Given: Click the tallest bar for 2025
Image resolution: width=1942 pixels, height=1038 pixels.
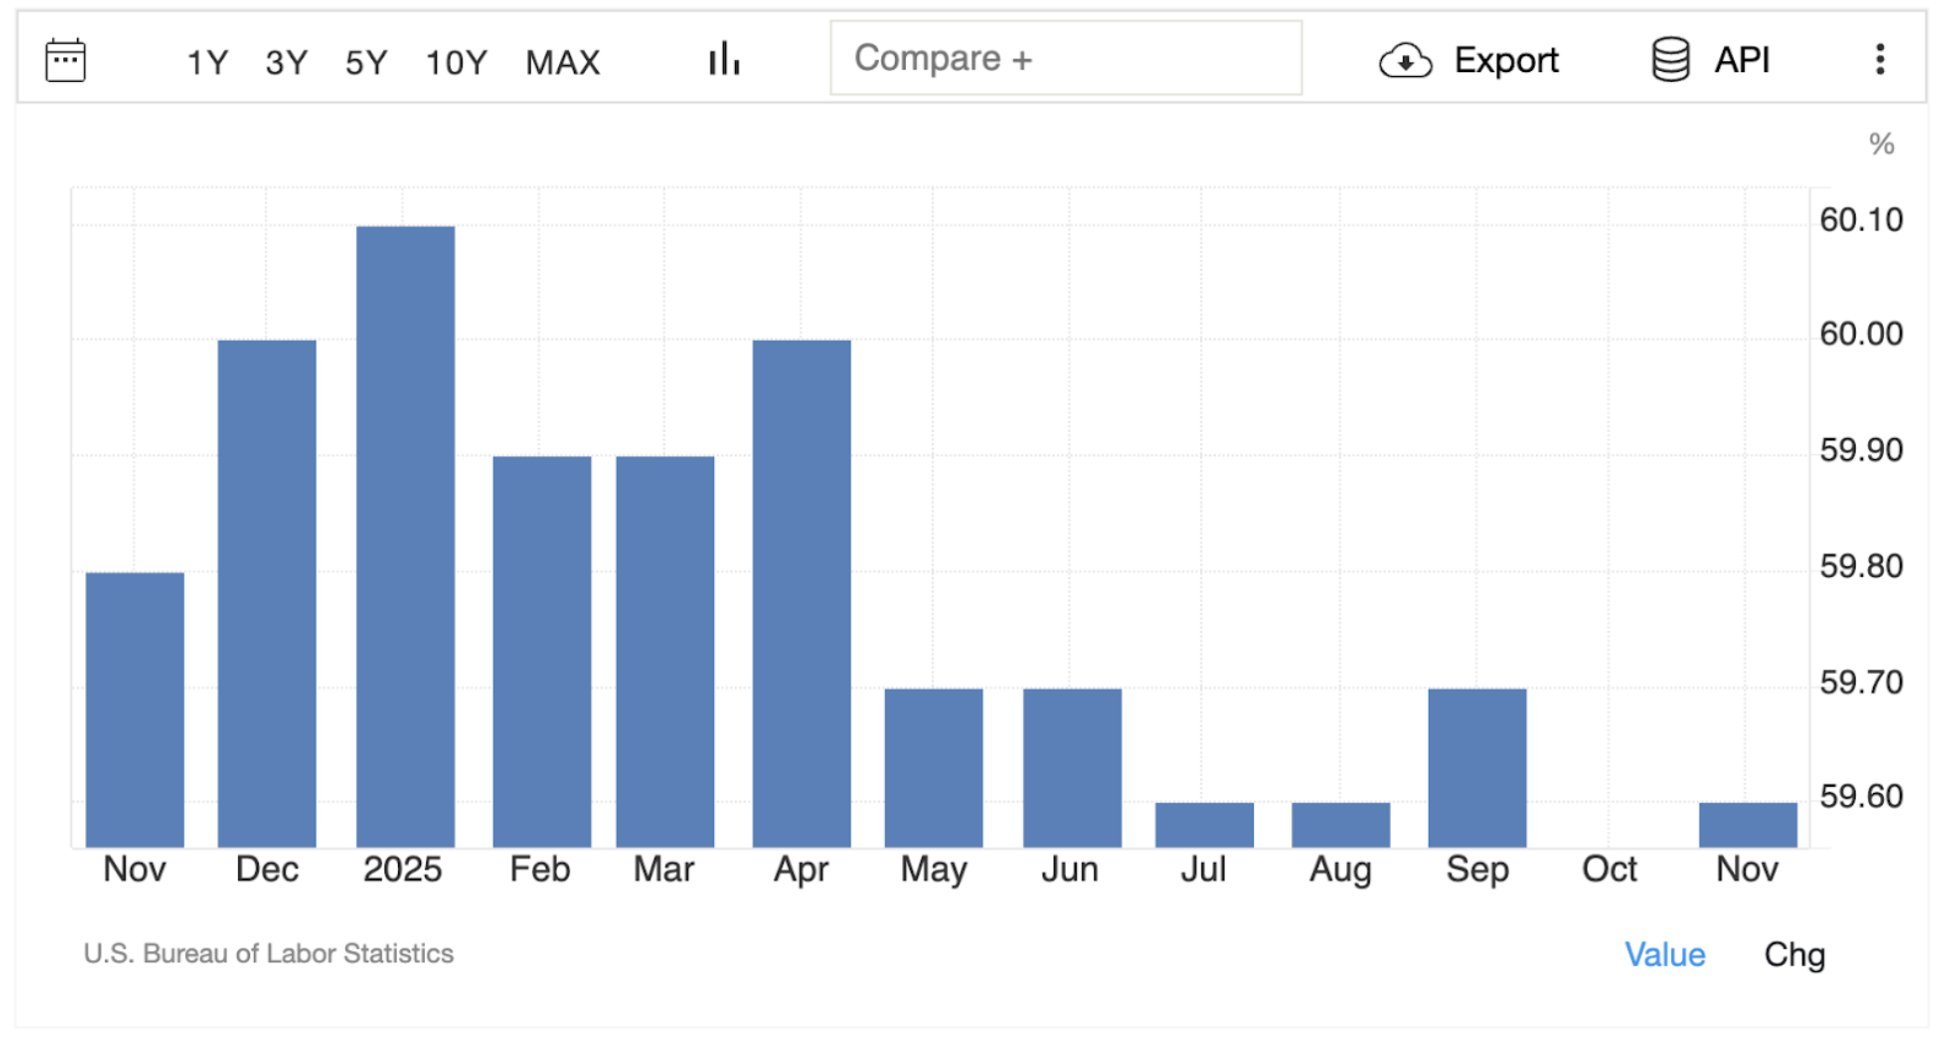Looking at the screenshot, I should click(405, 536).
